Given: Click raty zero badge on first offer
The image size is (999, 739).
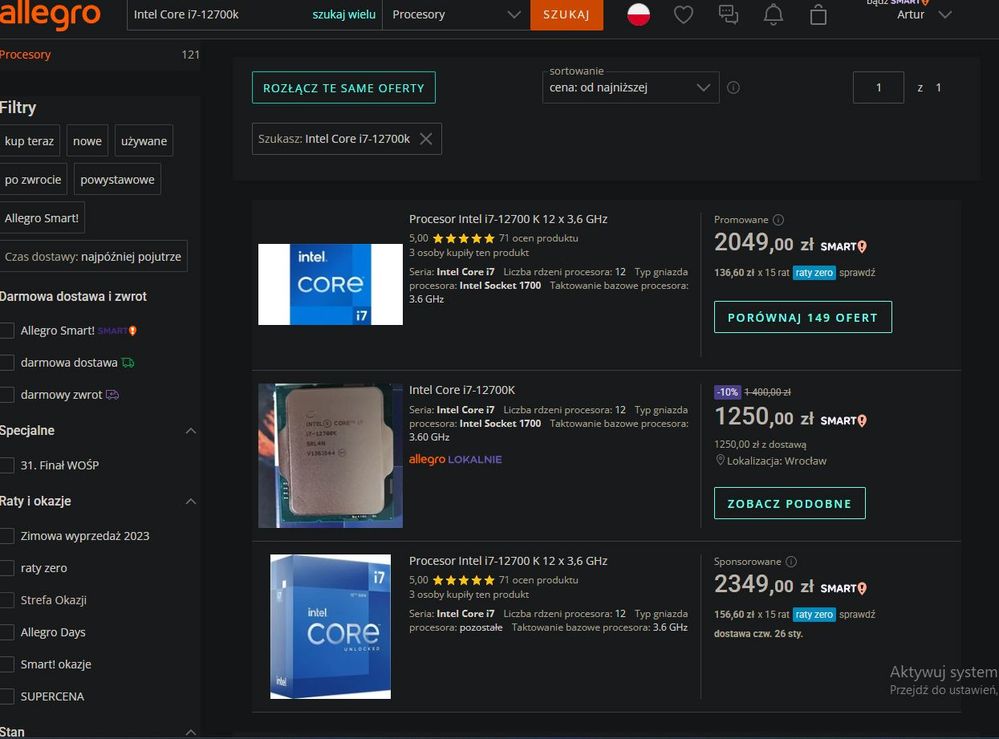Looking at the screenshot, I should tap(814, 273).
